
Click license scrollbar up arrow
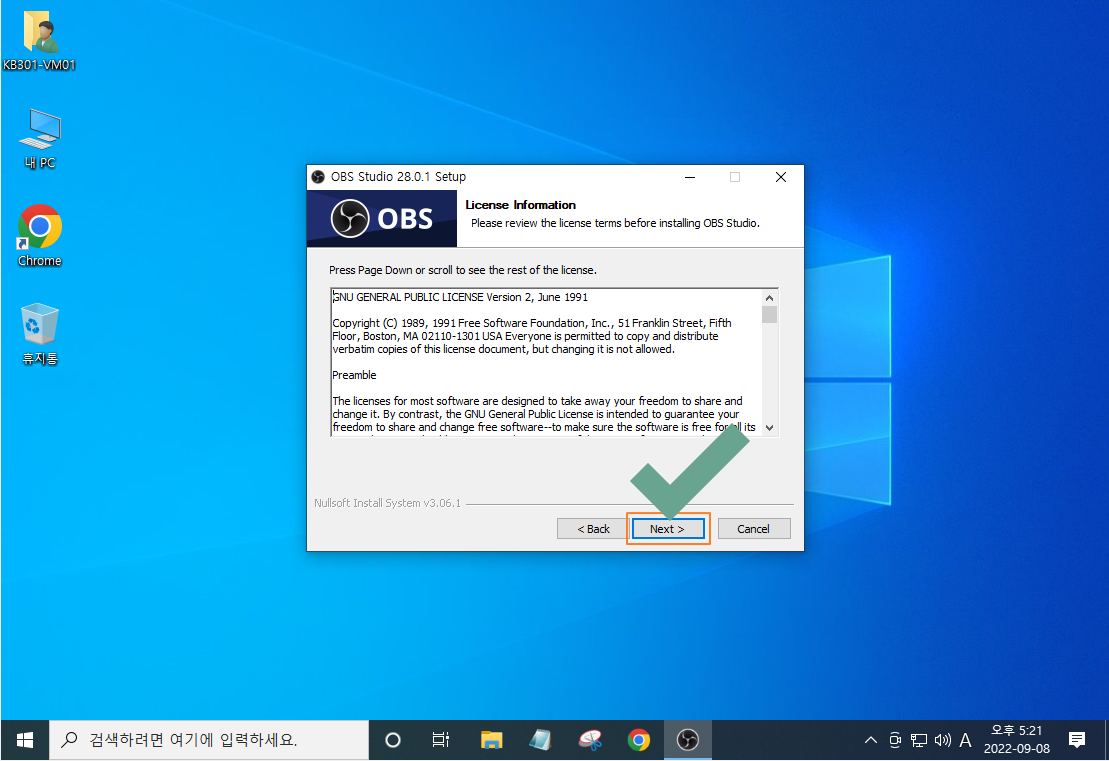770,298
